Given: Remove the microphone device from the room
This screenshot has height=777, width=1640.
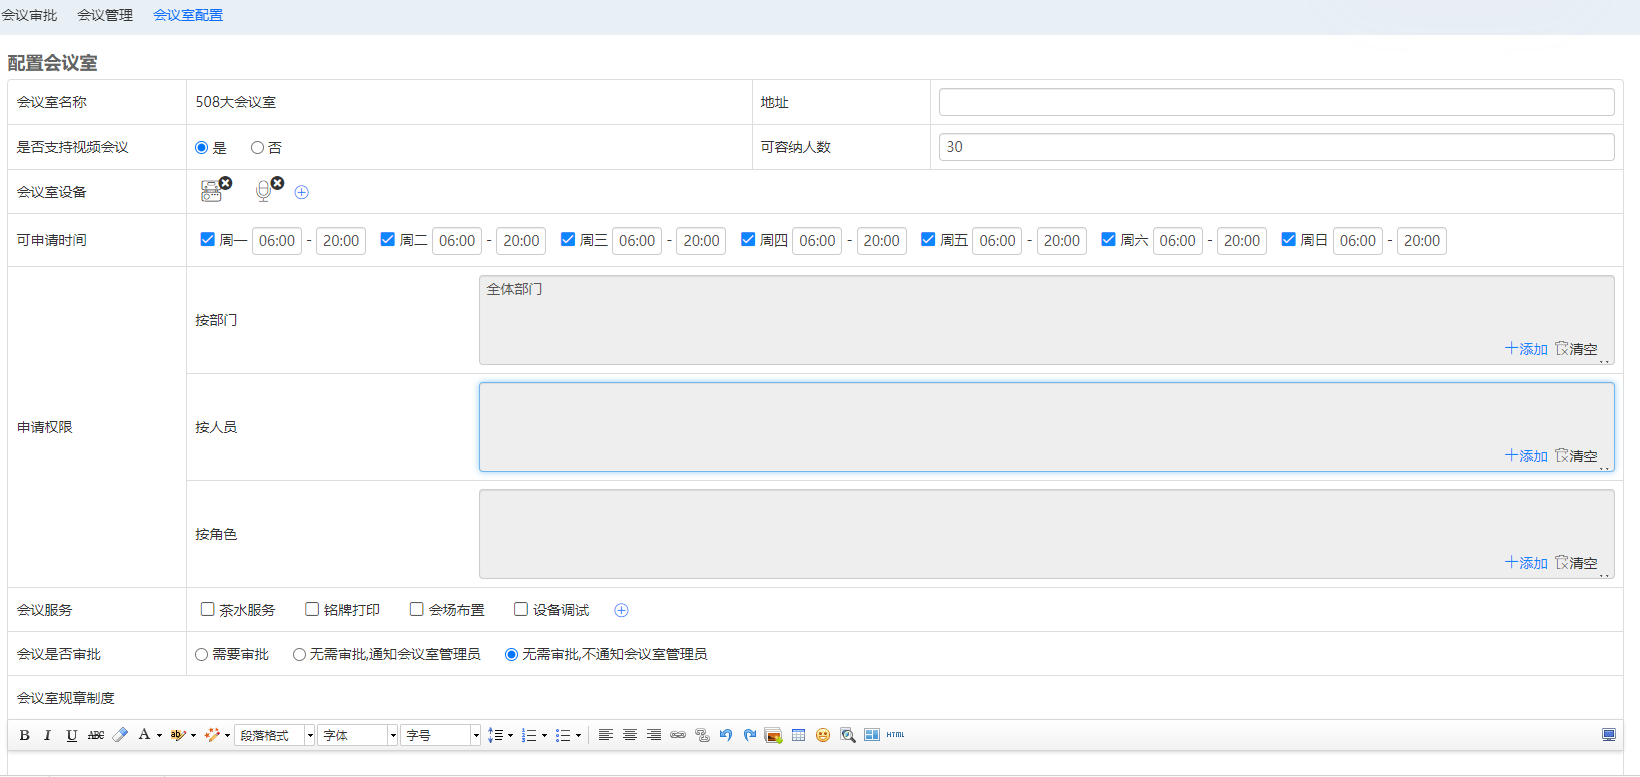Looking at the screenshot, I should click(277, 183).
